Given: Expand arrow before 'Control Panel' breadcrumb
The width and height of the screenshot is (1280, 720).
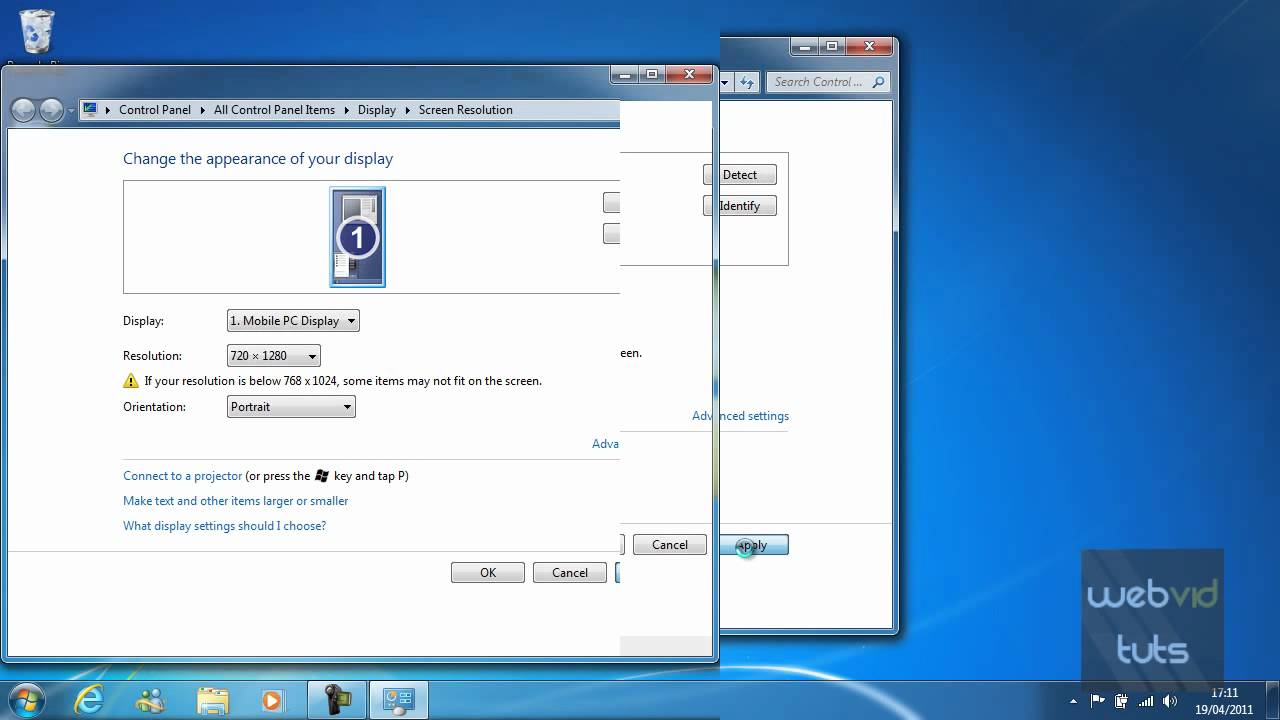Looking at the screenshot, I should click(x=108, y=110).
